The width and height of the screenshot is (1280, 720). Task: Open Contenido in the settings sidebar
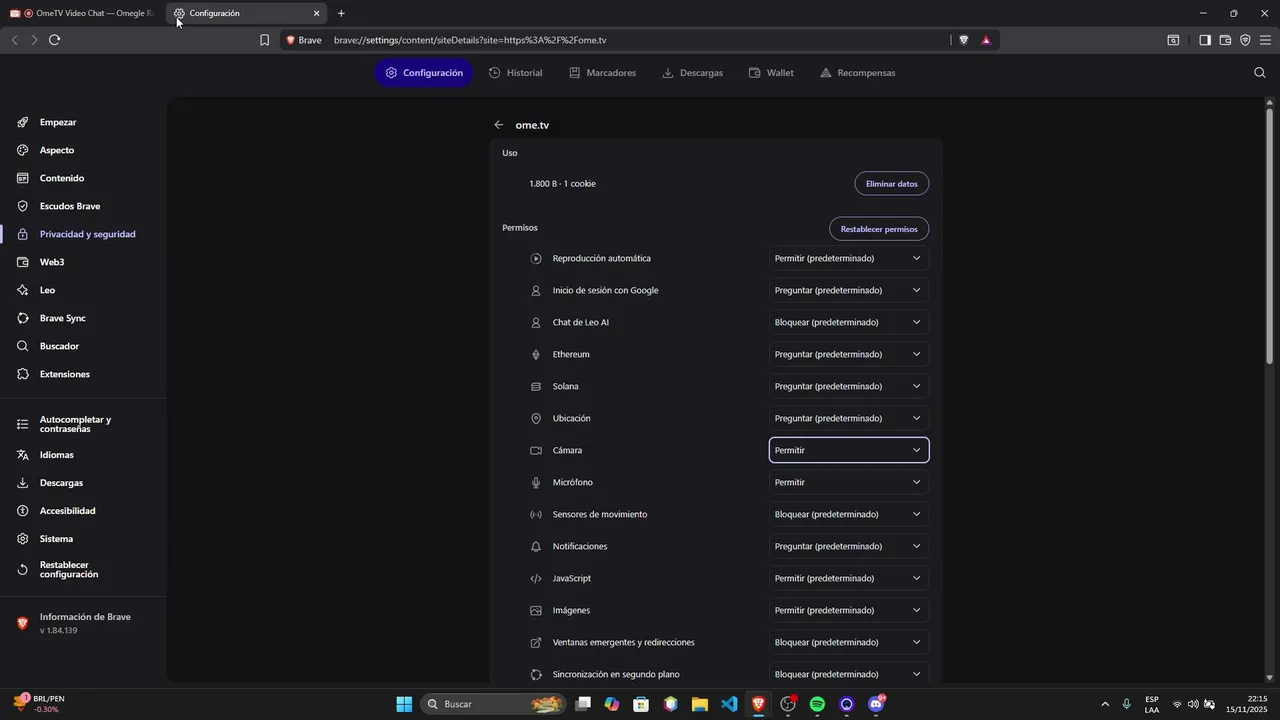62,178
